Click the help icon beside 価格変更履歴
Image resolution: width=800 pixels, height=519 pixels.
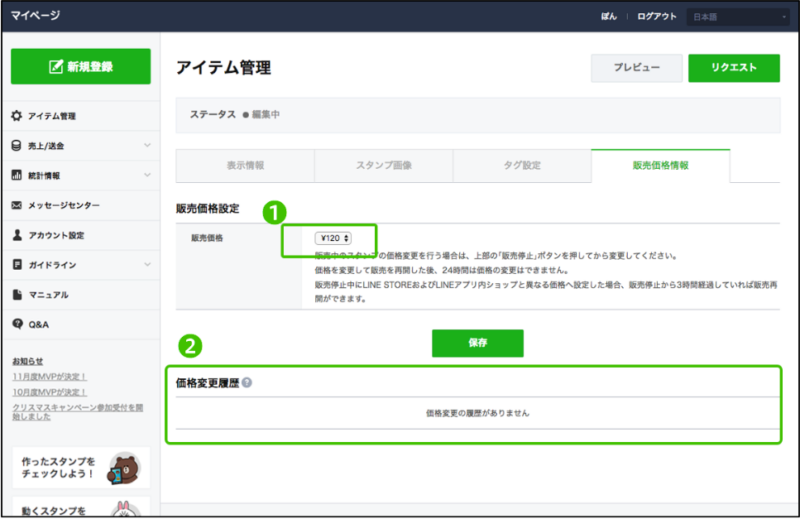coord(247,383)
